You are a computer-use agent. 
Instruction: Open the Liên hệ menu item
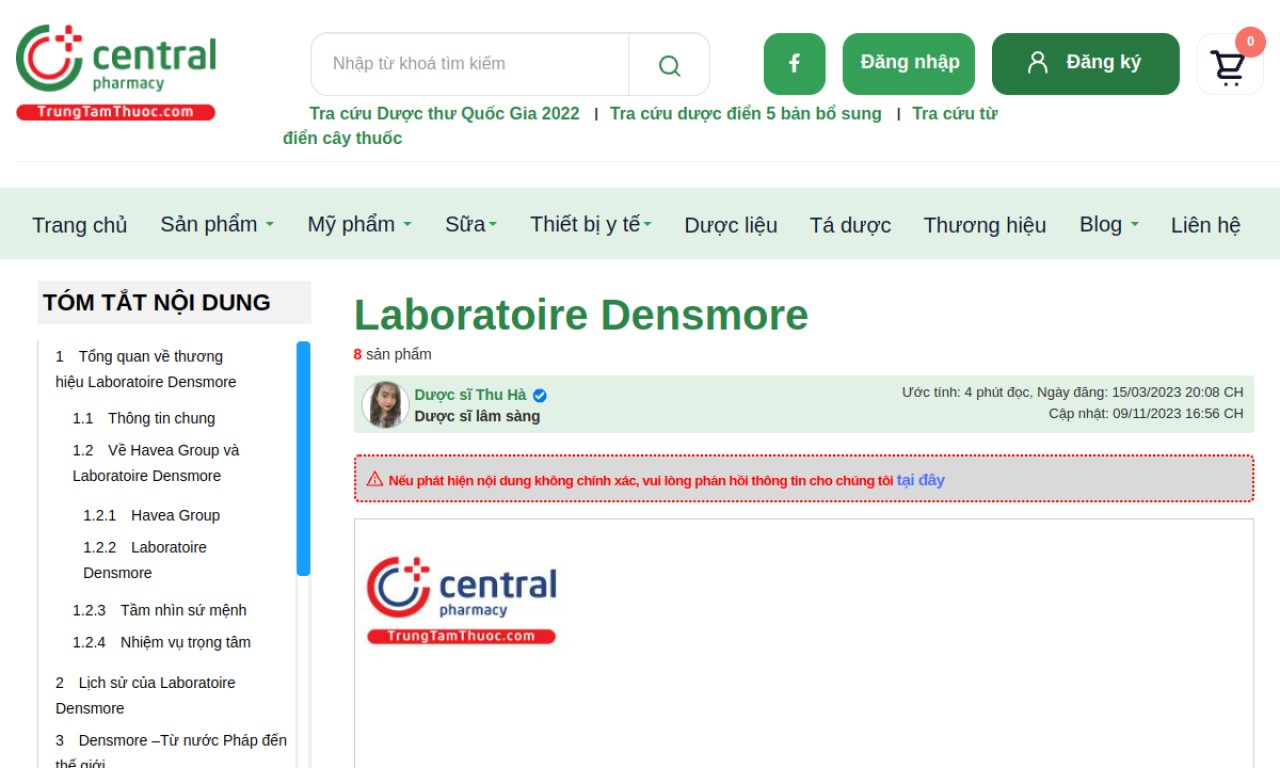click(1206, 225)
